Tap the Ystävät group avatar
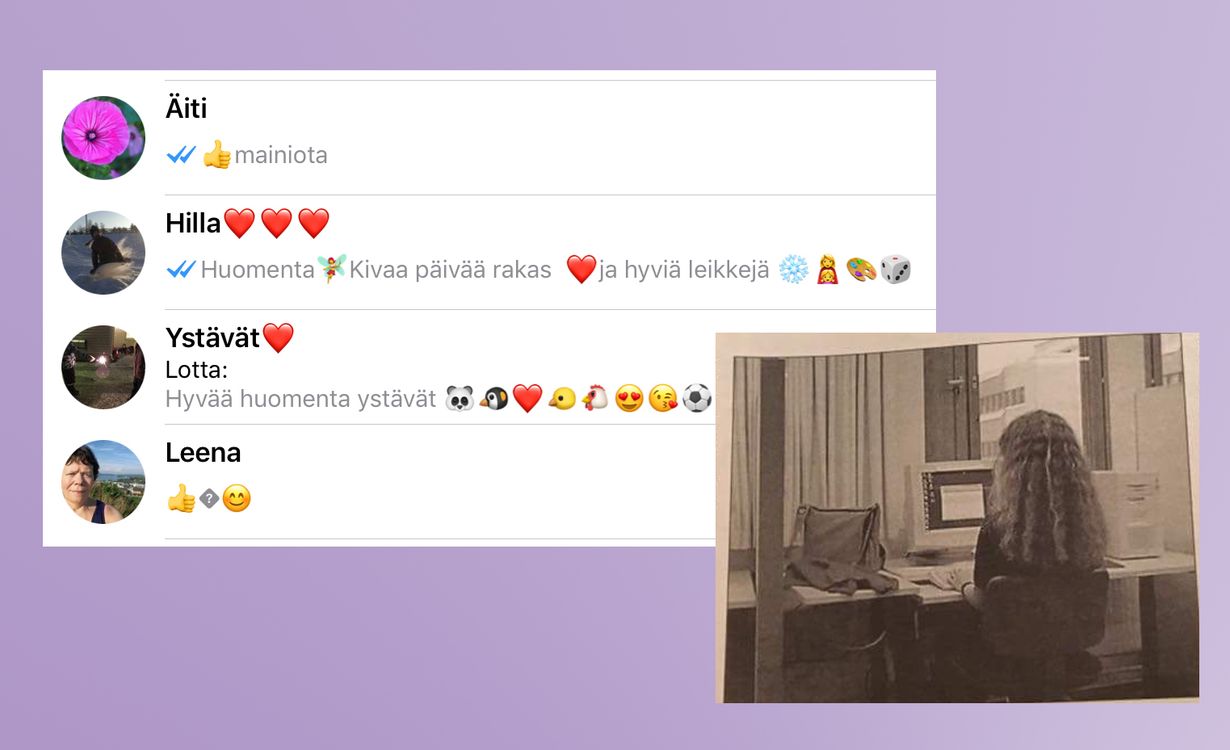 (103, 367)
